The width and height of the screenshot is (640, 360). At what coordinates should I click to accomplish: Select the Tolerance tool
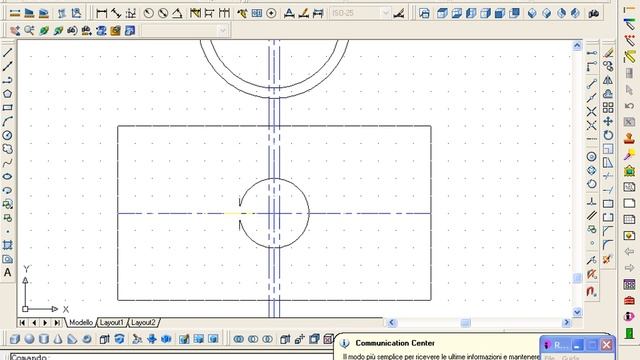pos(257,13)
